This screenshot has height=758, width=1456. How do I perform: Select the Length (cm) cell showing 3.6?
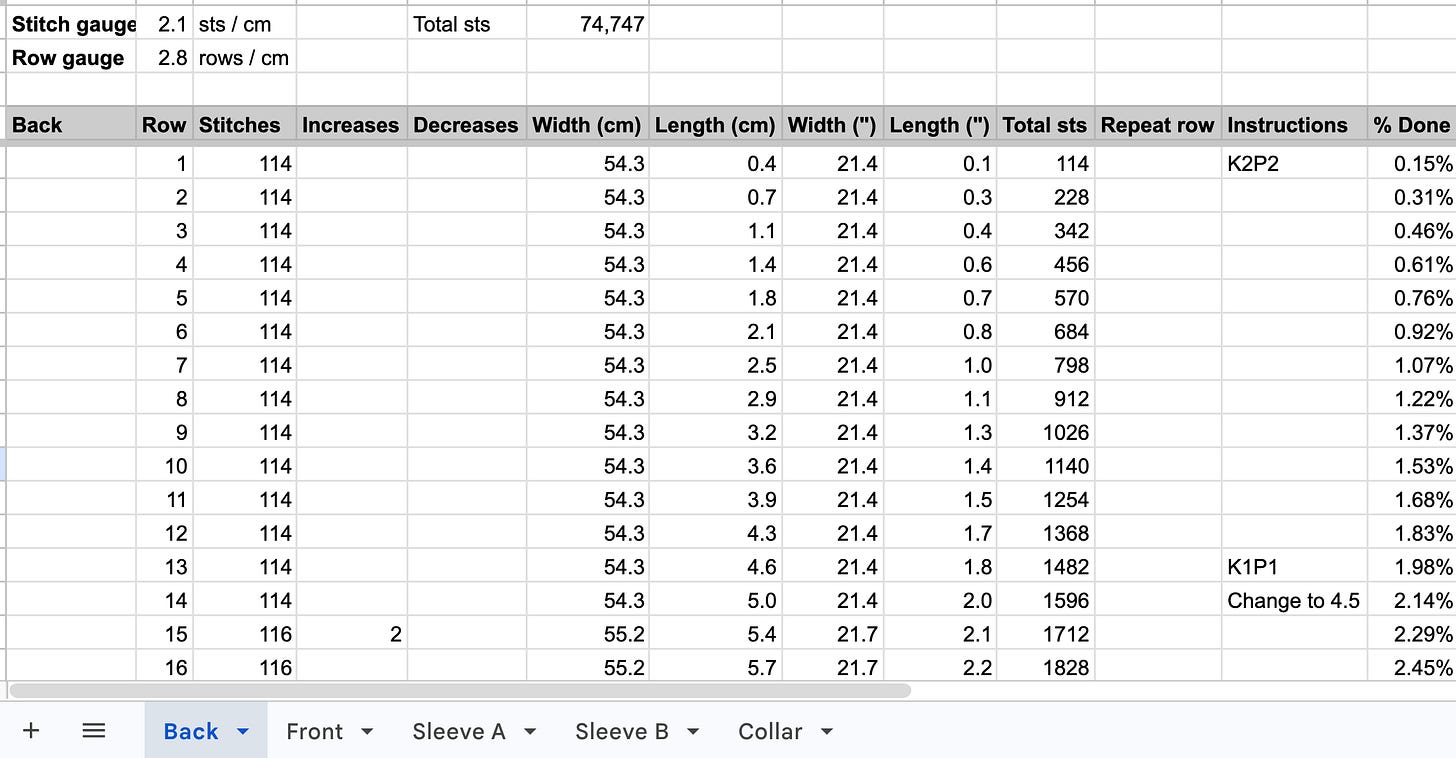pyautogui.click(x=715, y=466)
